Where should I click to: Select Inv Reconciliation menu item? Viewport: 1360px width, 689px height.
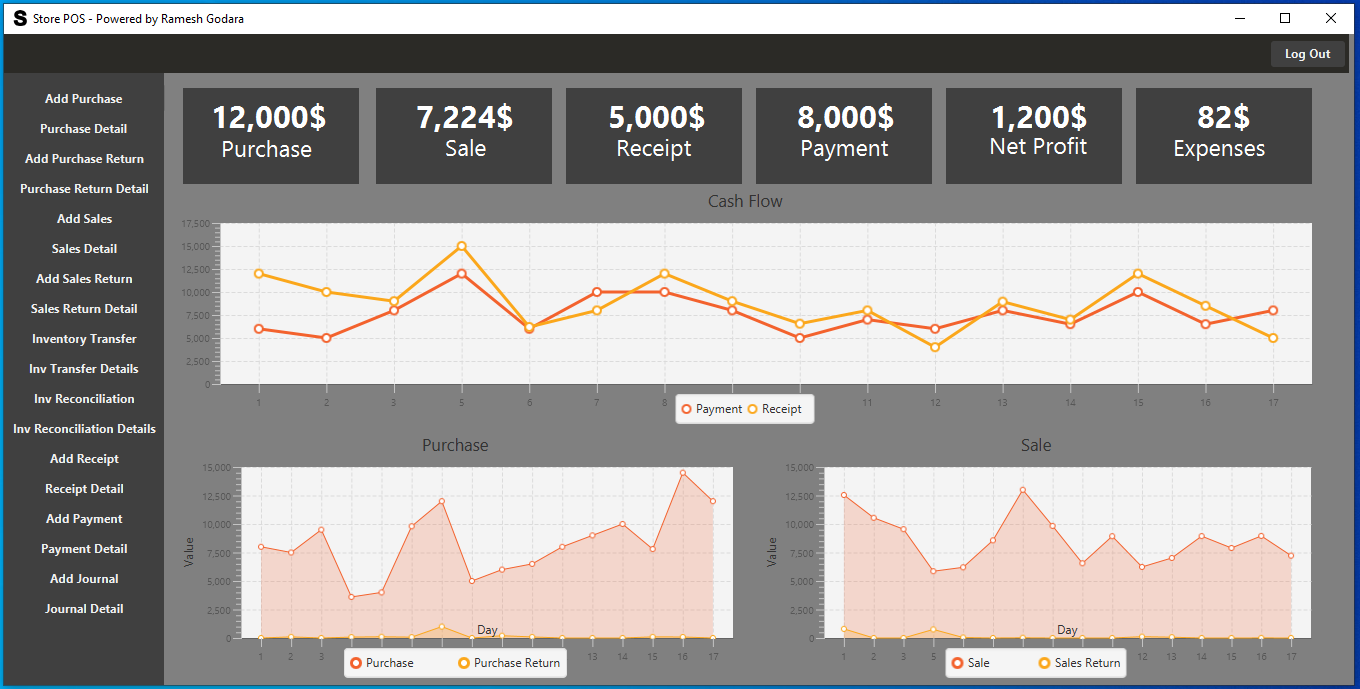pos(84,399)
